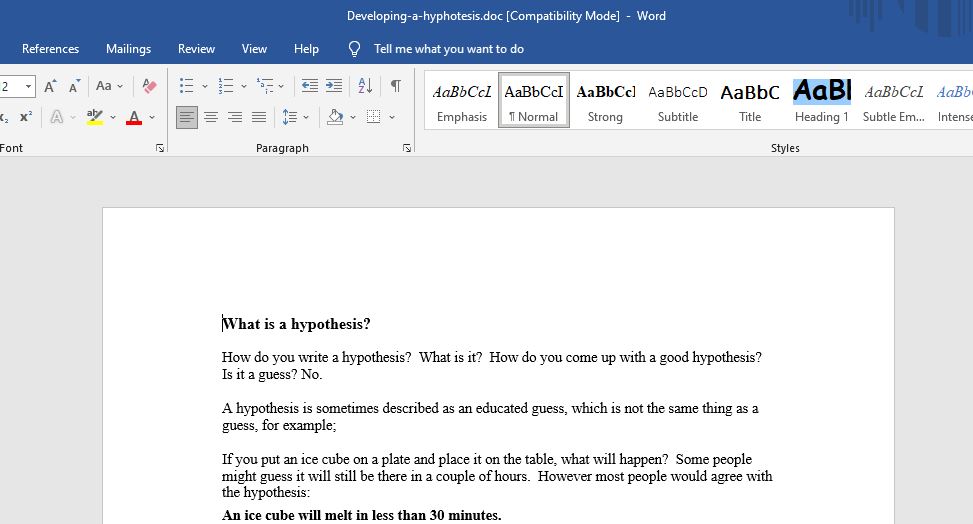This screenshot has width=973, height=524.
Task: Click the Increase Indent icon
Action: pos(334,86)
